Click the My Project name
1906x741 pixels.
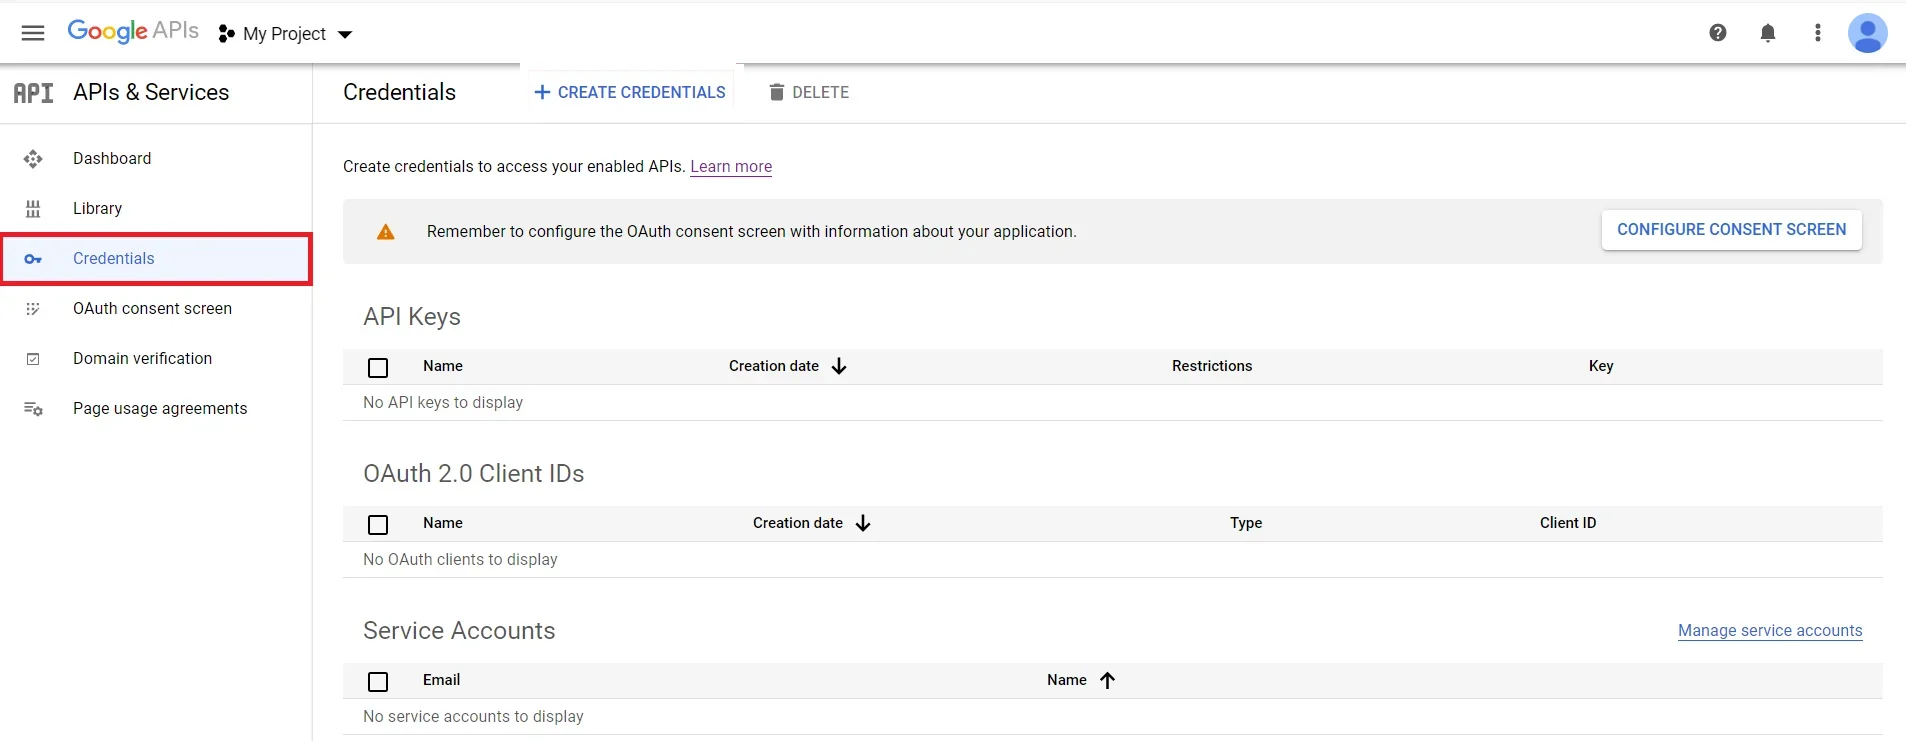pos(284,34)
